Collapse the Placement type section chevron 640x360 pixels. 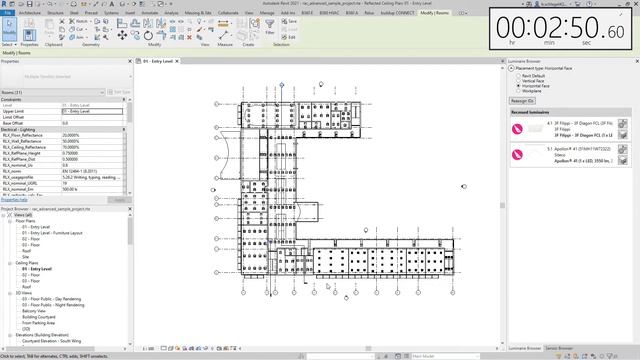(x=511, y=68)
